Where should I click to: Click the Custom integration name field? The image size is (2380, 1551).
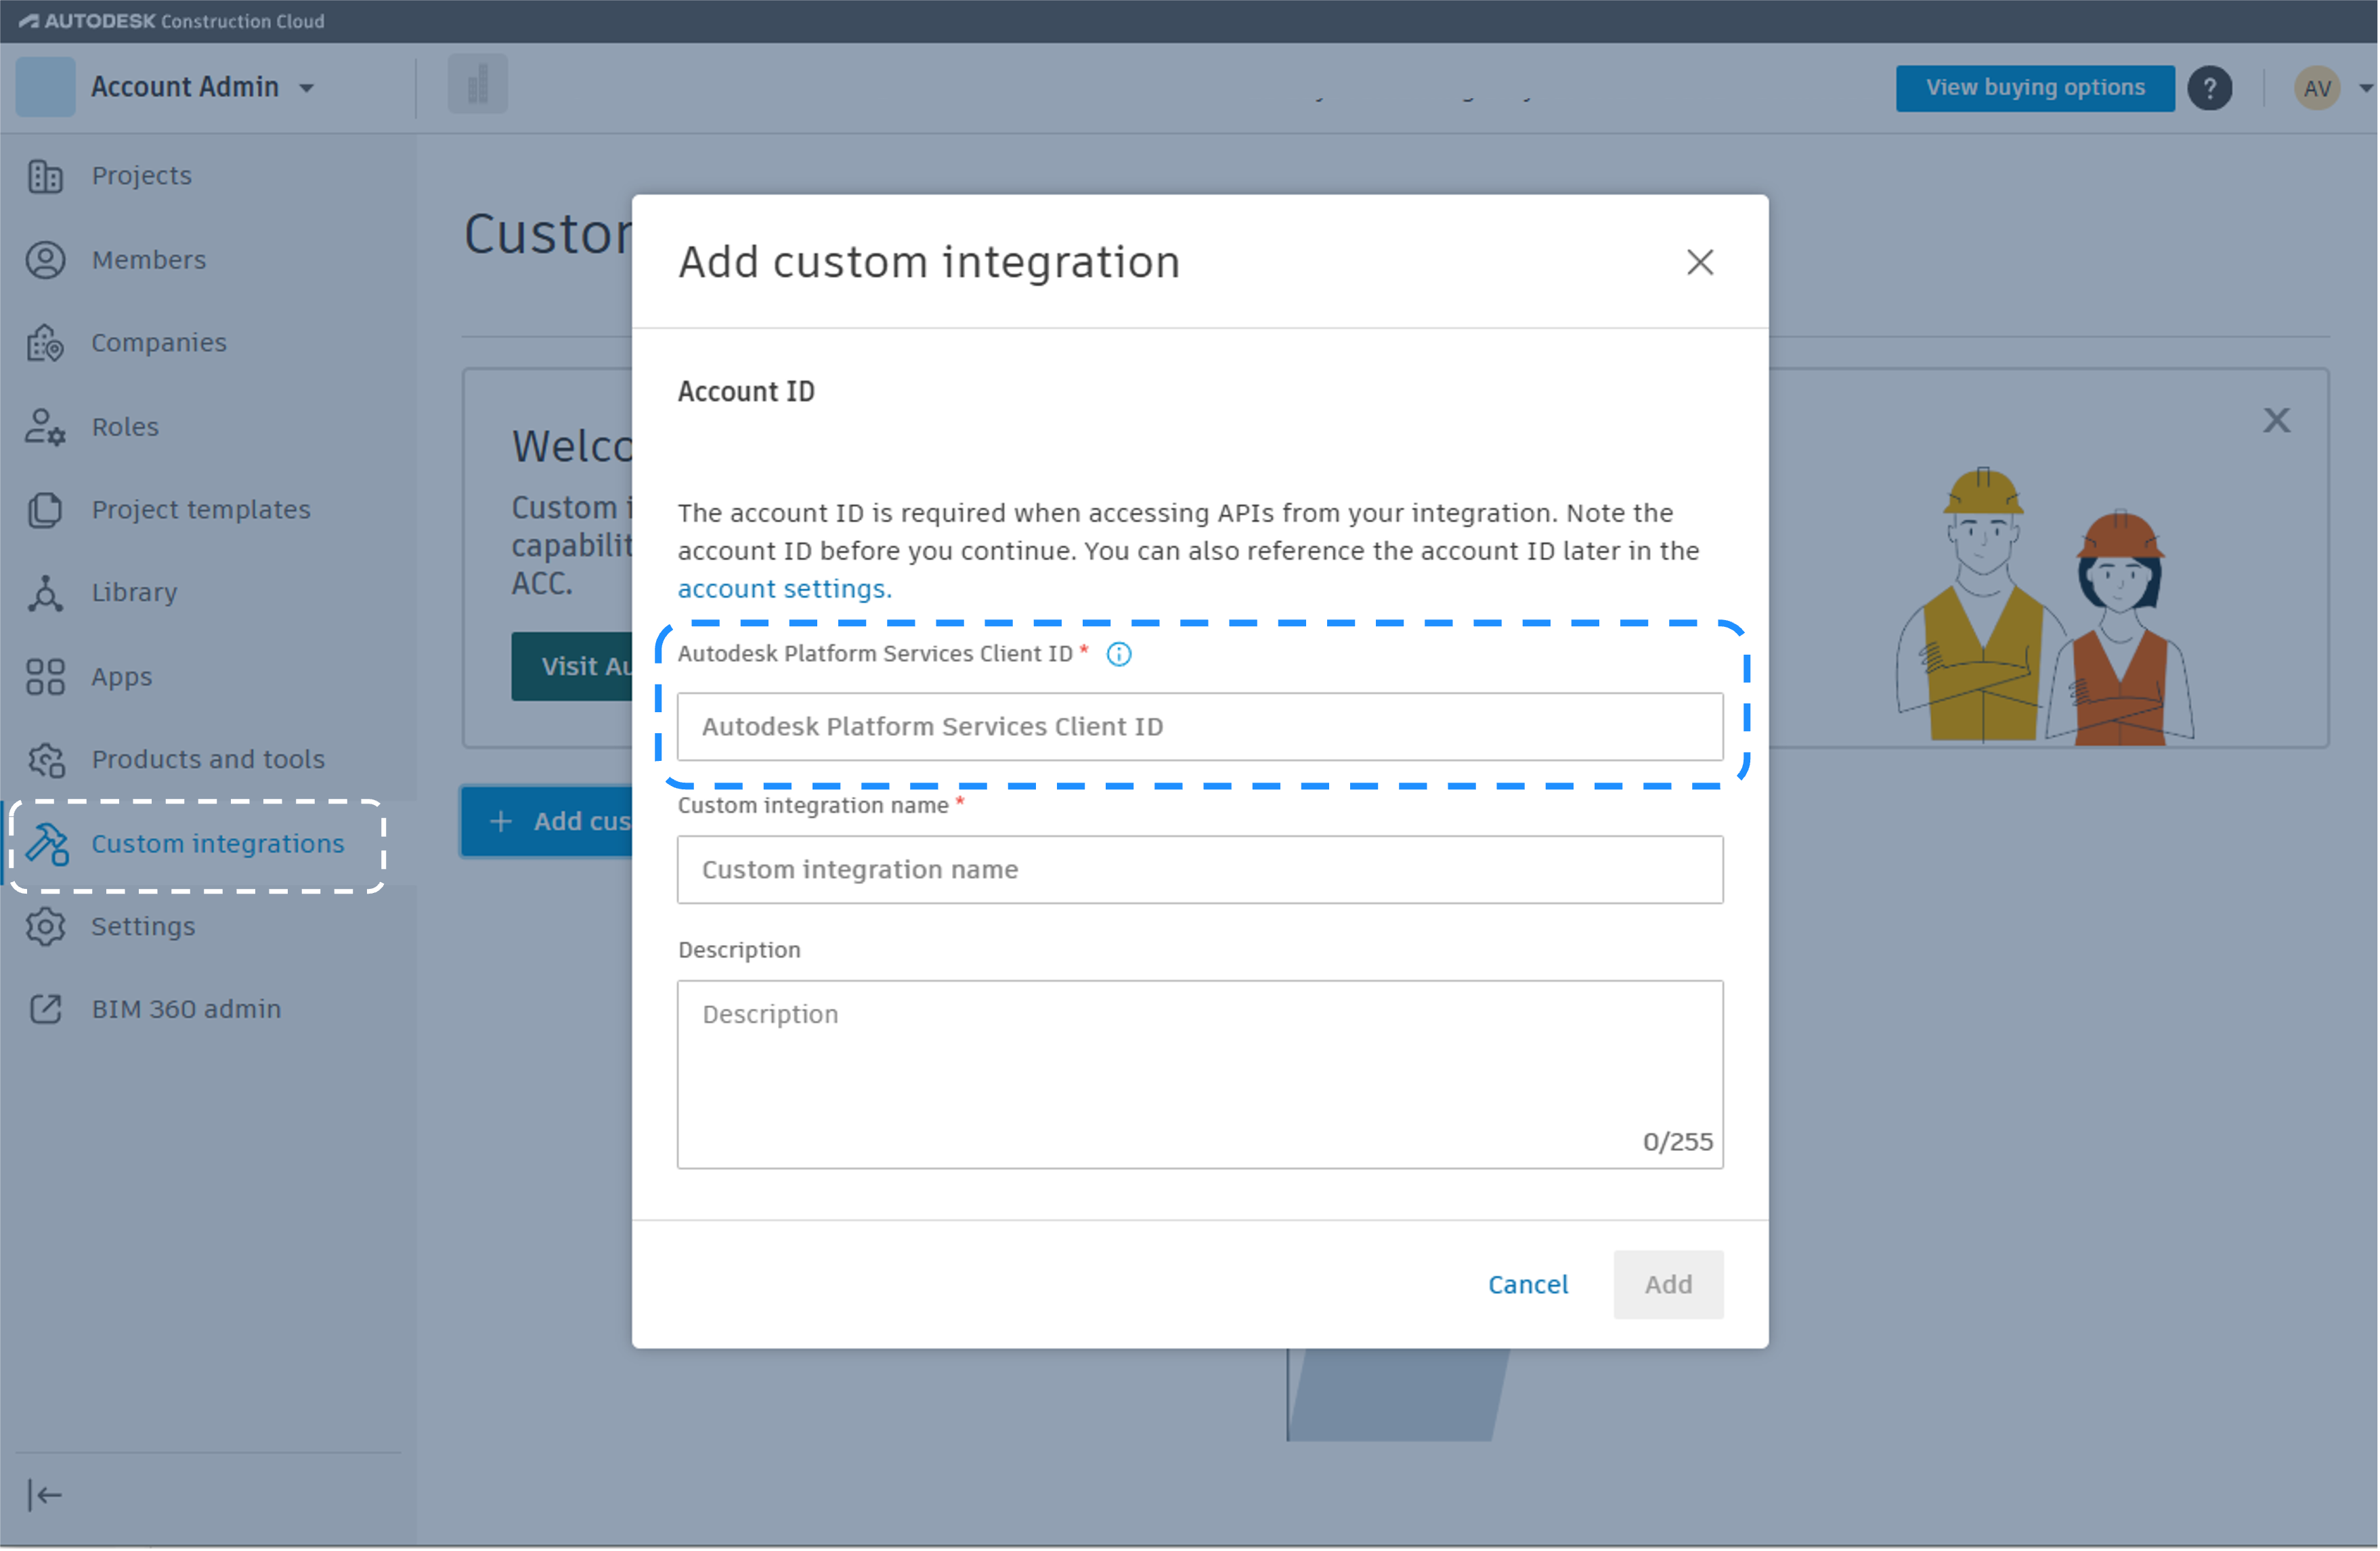click(1199, 870)
